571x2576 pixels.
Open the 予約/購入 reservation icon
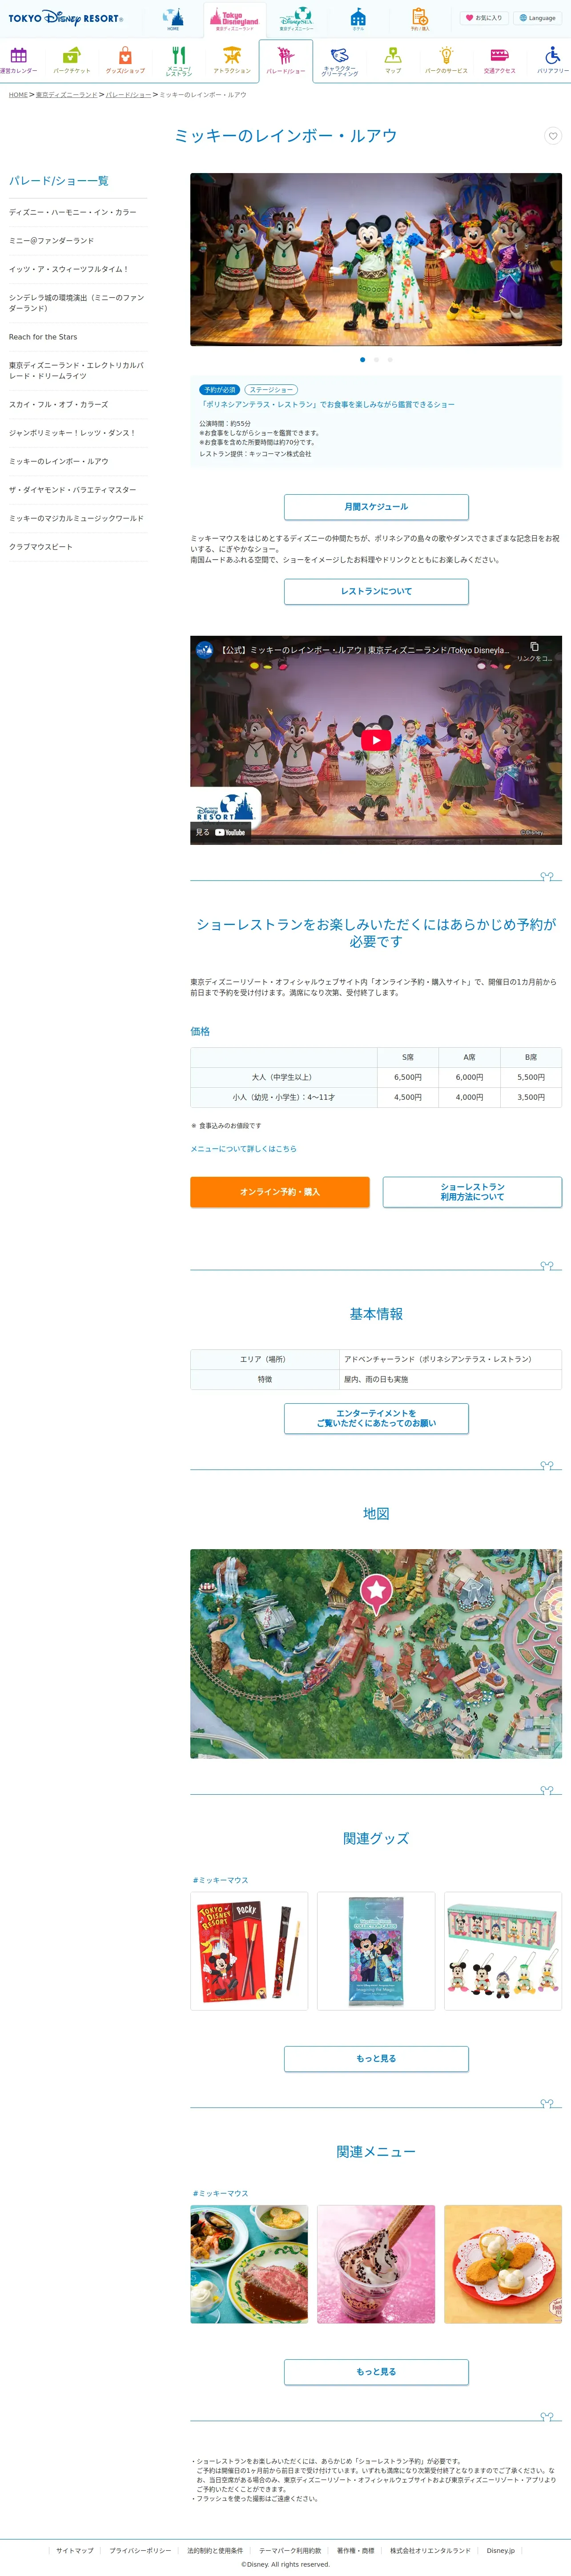click(x=420, y=19)
